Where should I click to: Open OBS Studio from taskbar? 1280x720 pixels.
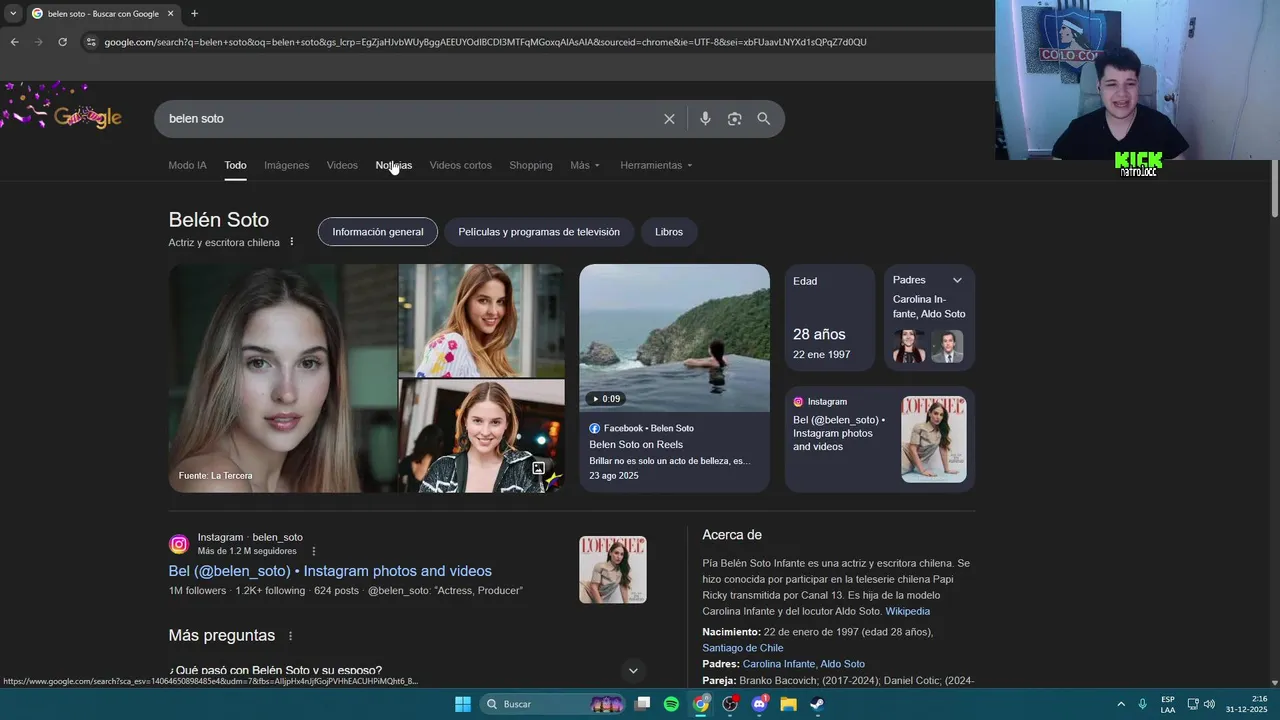(x=730, y=704)
